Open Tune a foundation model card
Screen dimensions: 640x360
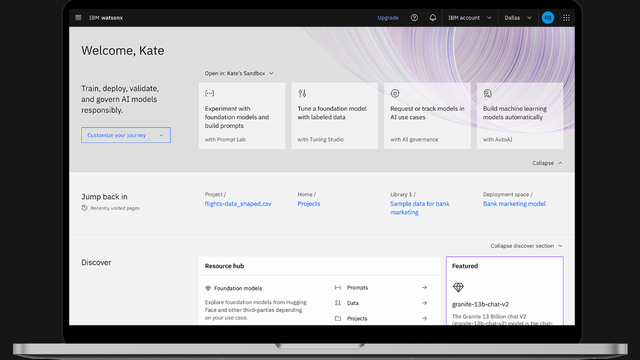335,116
